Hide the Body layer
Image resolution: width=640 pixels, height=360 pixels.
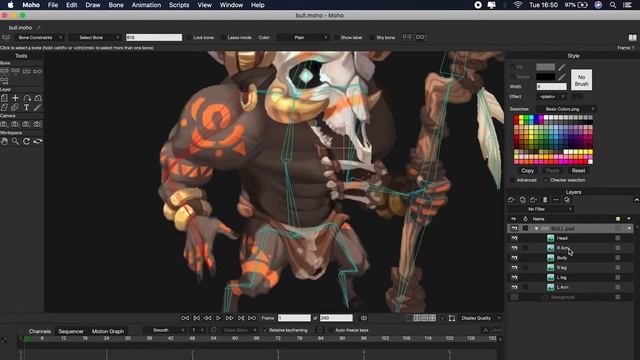(x=514, y=258)
